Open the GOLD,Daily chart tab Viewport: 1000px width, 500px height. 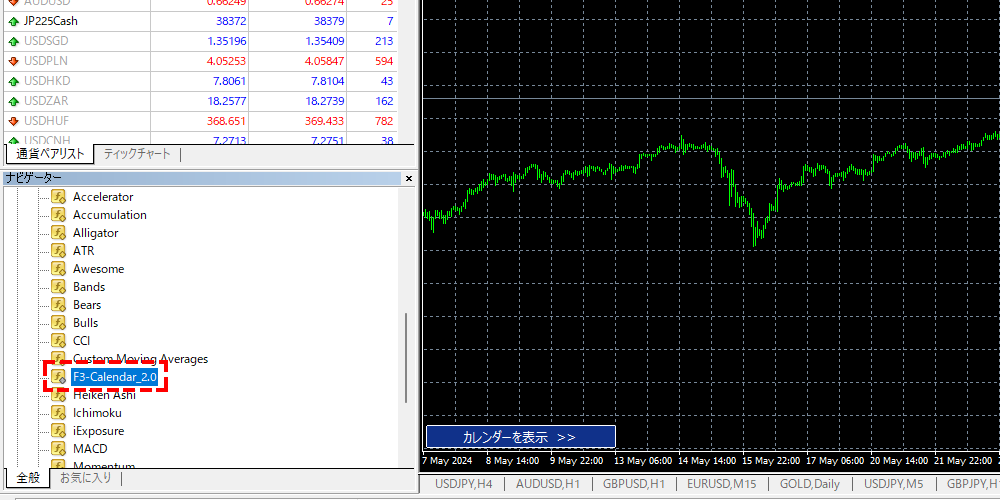coord(810,484)
